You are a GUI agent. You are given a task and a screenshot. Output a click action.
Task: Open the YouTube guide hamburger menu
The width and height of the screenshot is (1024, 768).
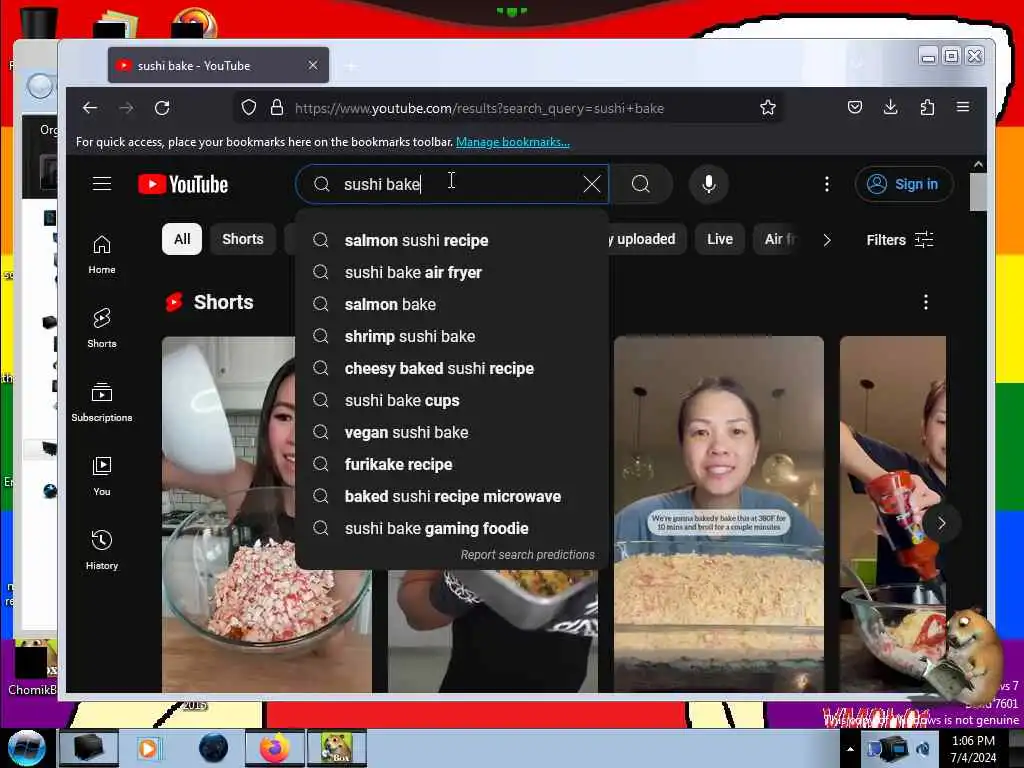click(x=102, y=184)
